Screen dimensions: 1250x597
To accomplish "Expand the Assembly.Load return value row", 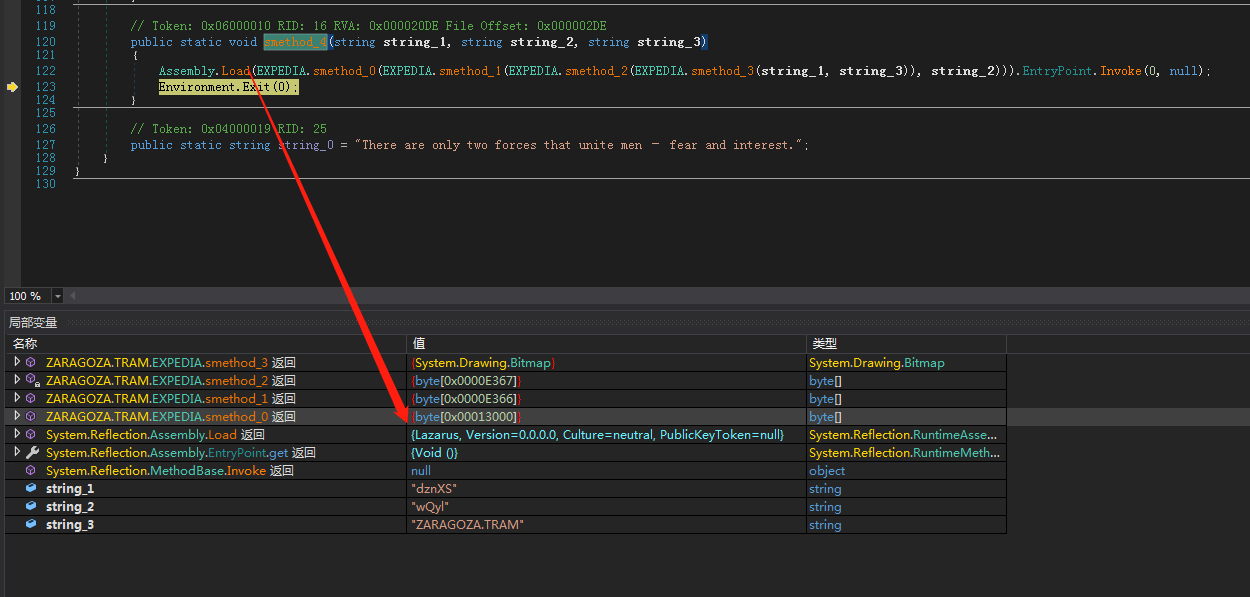I will (x=16, y=435).
